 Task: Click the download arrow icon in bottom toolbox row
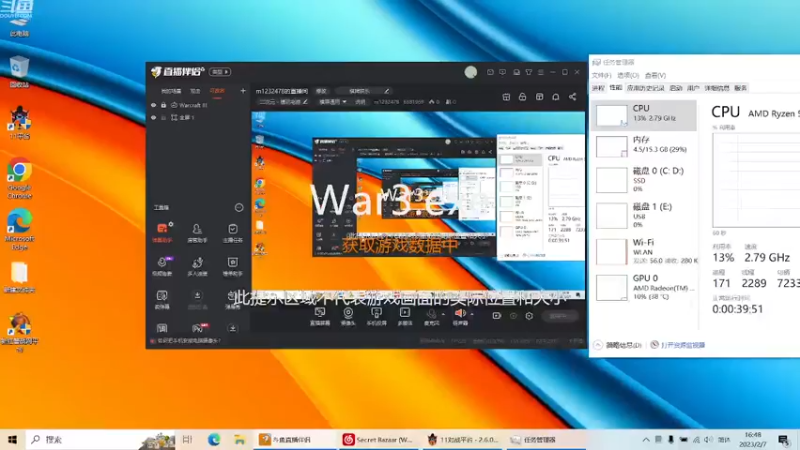click(x=233, y=328)
